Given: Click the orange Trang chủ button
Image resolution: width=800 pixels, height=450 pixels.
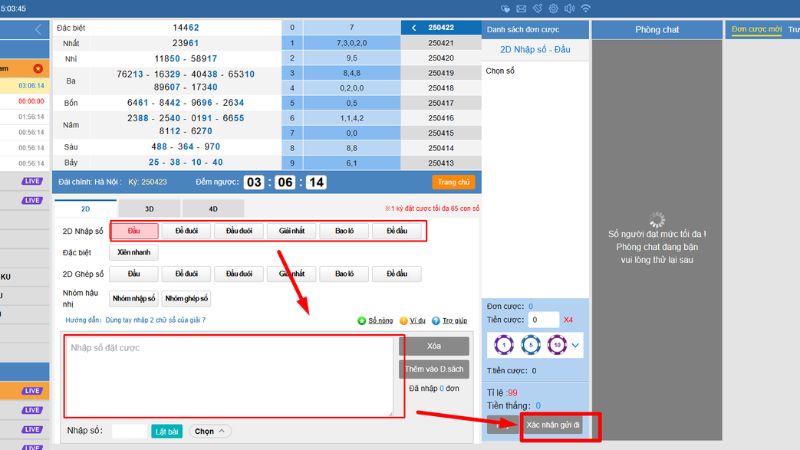Looking at the screenshot, I should [452, 182].
